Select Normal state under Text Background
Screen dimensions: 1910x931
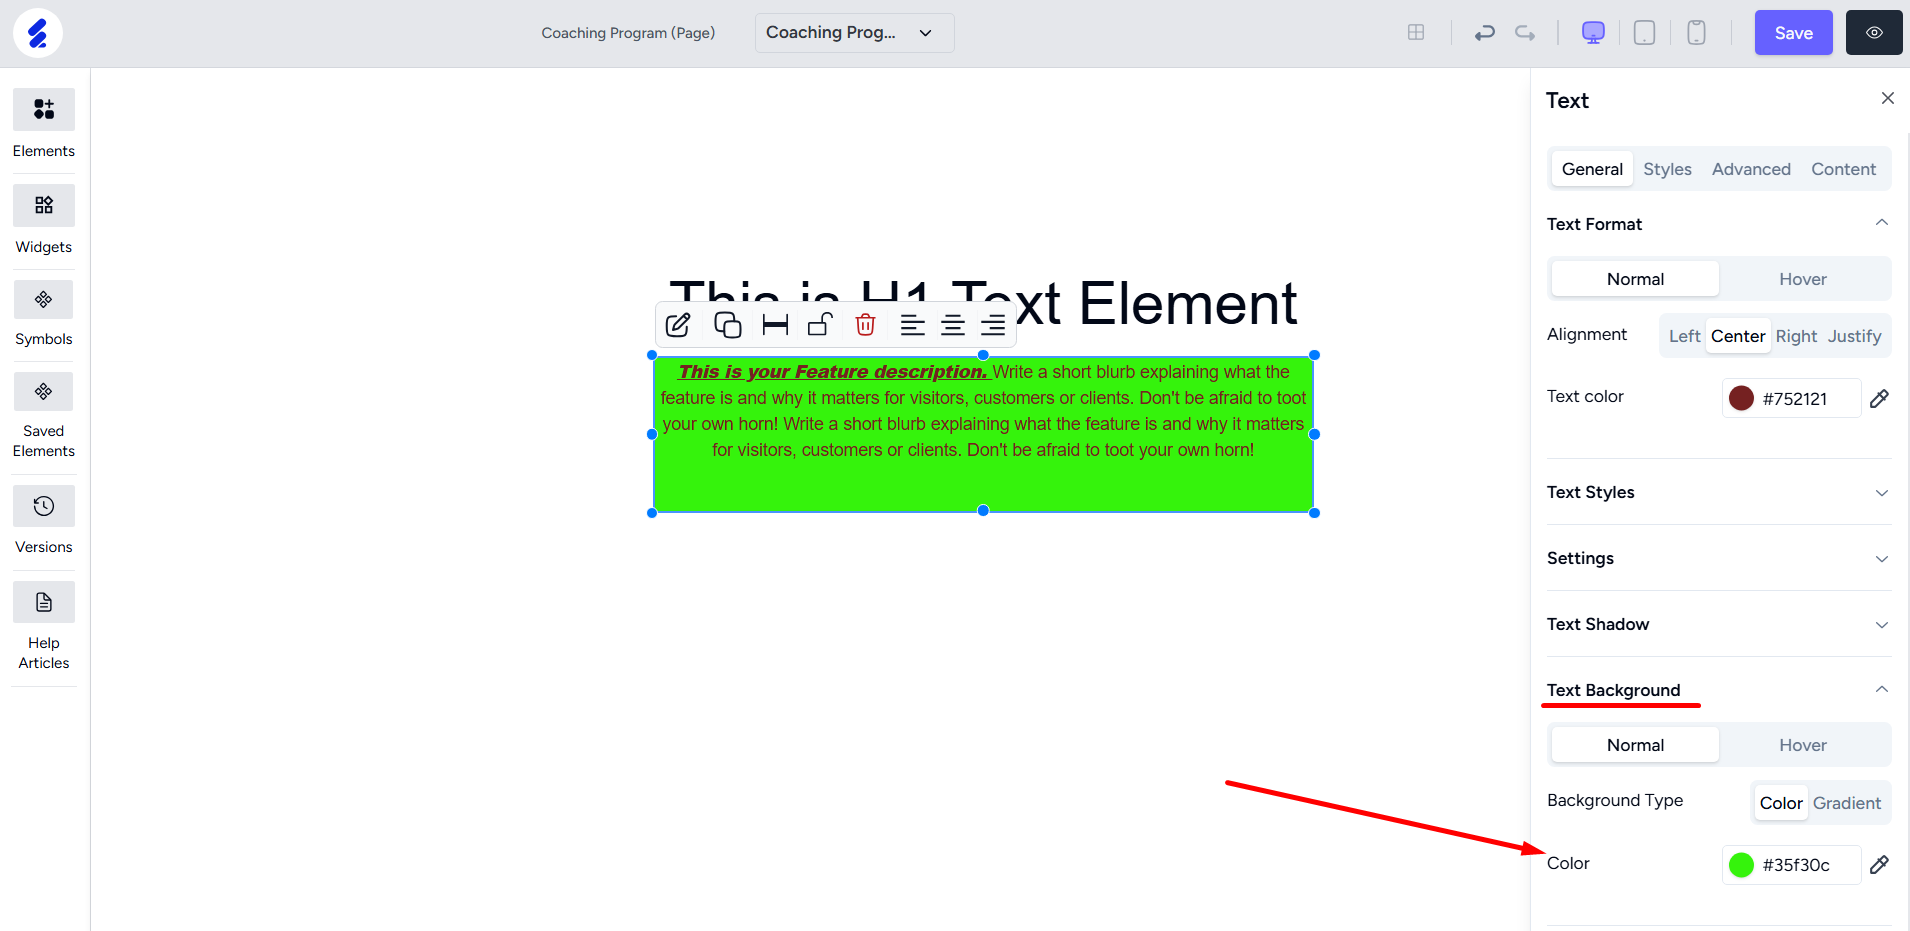(1635, 745)
